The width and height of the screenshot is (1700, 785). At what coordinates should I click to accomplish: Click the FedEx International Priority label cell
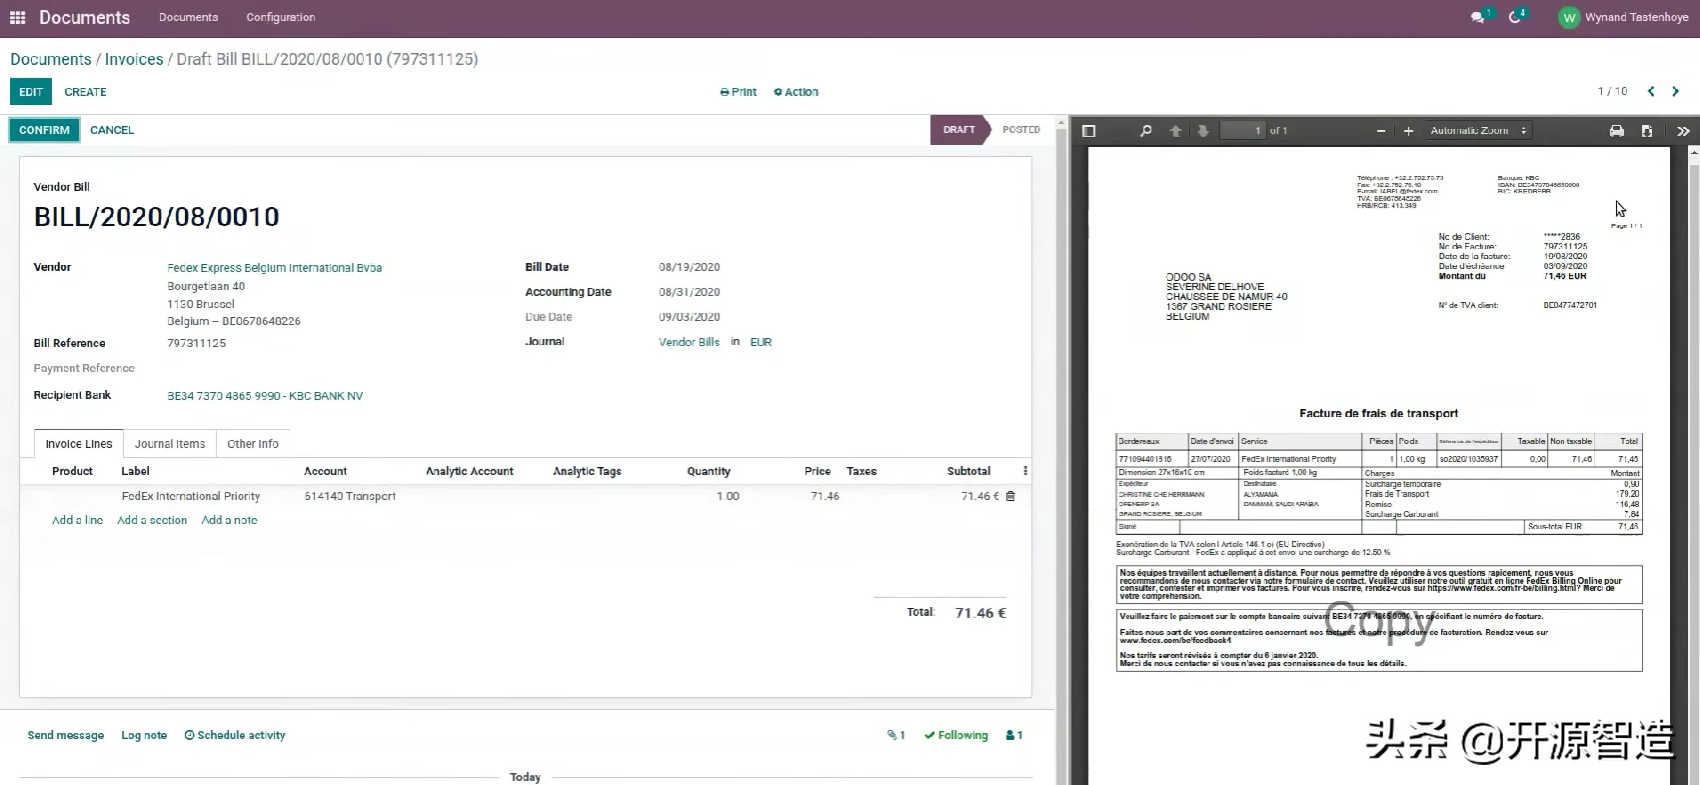(x=191, y=496)
